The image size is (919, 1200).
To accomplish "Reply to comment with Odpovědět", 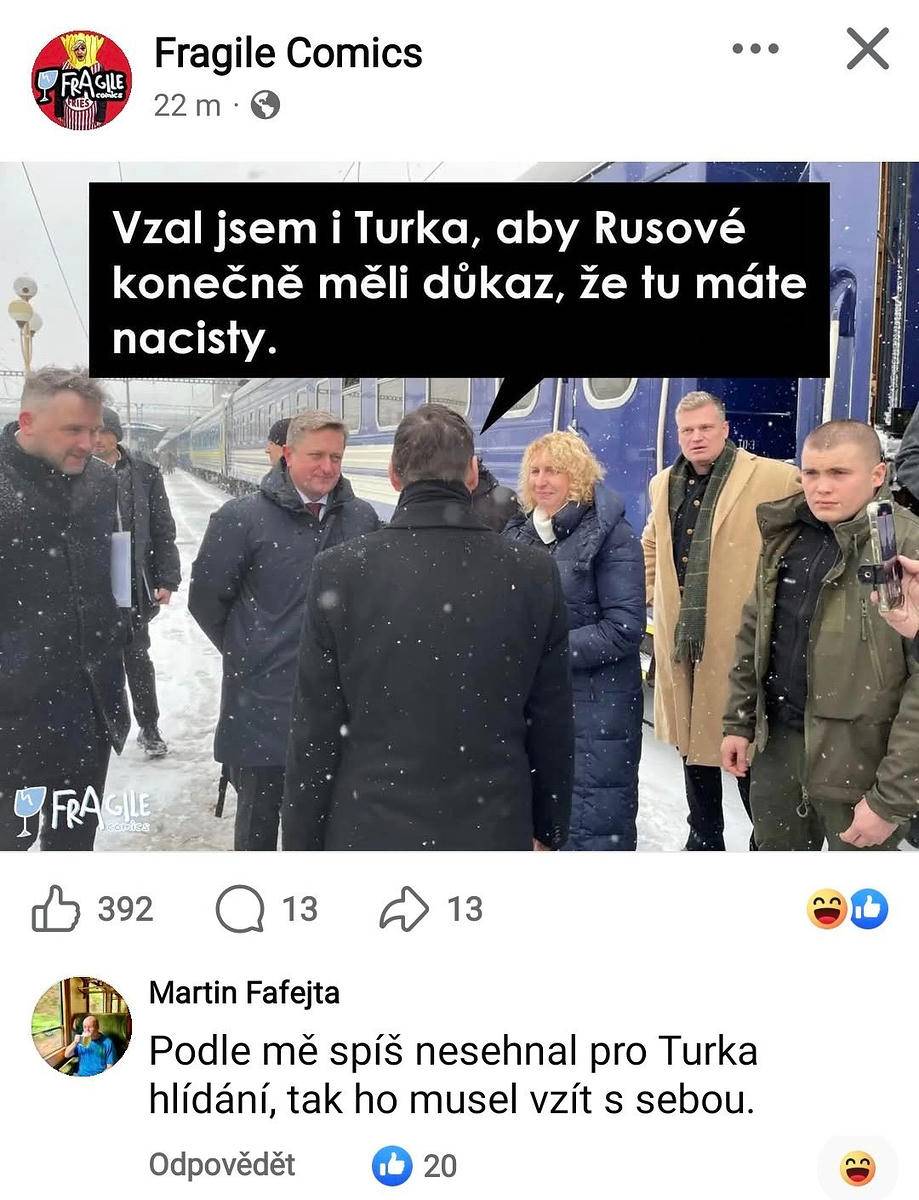I will 222,1165.
